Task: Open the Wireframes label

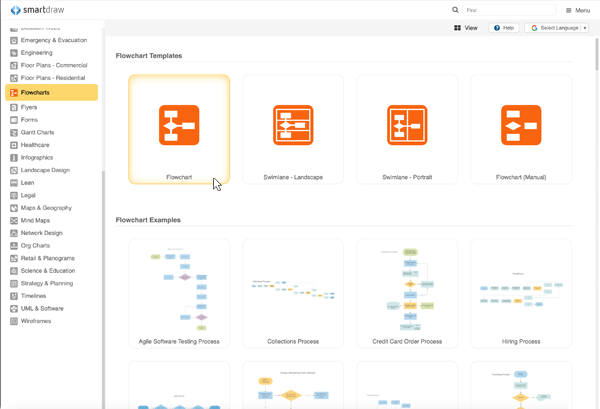Action: (x=36, y=321)
